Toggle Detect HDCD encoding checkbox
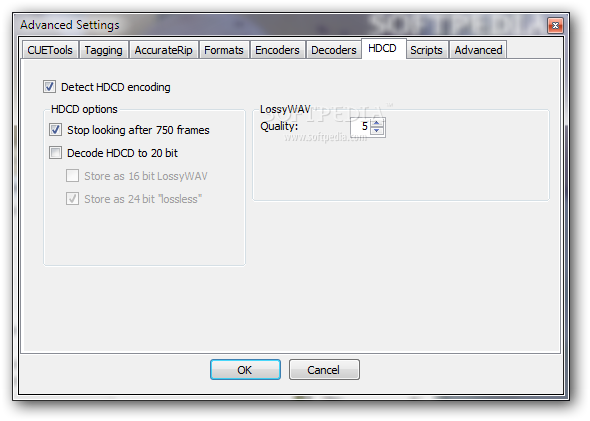 click(x=50, y=87)
